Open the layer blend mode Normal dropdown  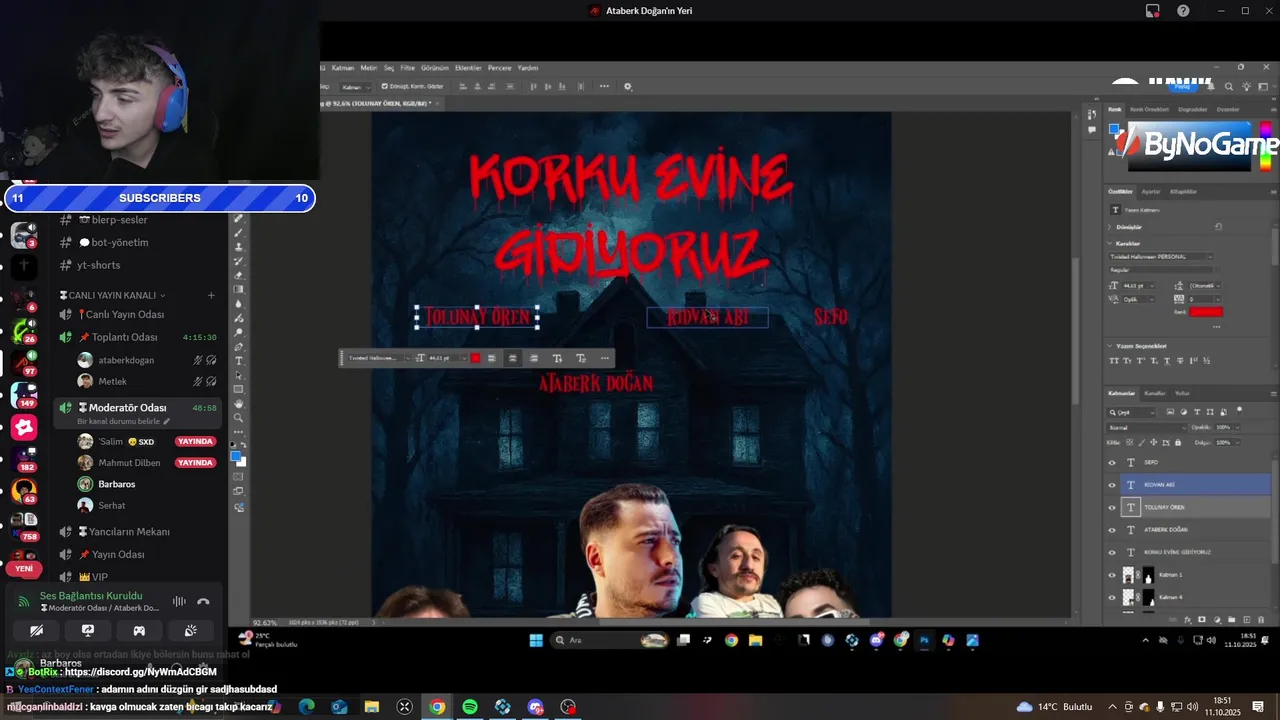(x=1146, y=427)
